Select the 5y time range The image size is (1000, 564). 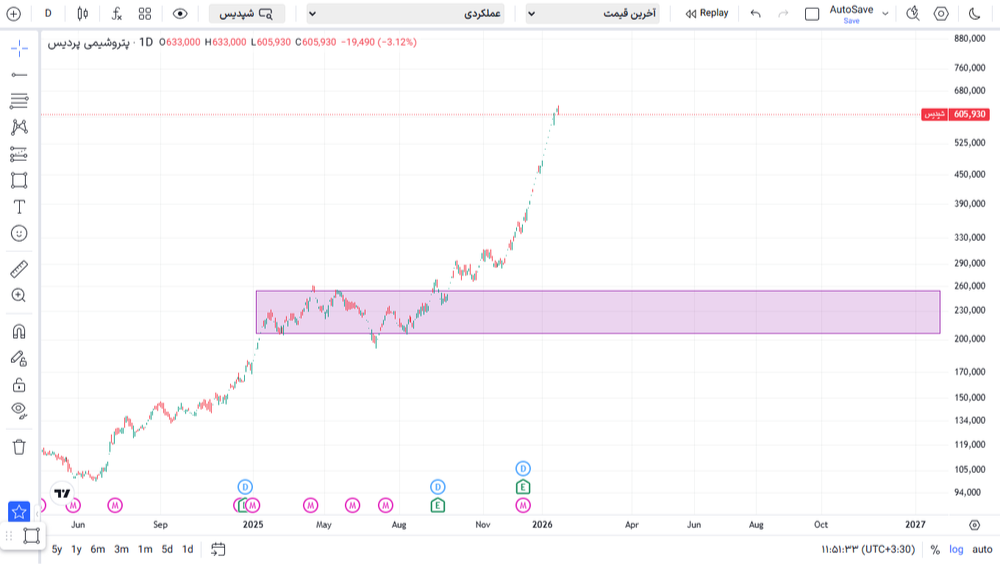coord(57,549)
